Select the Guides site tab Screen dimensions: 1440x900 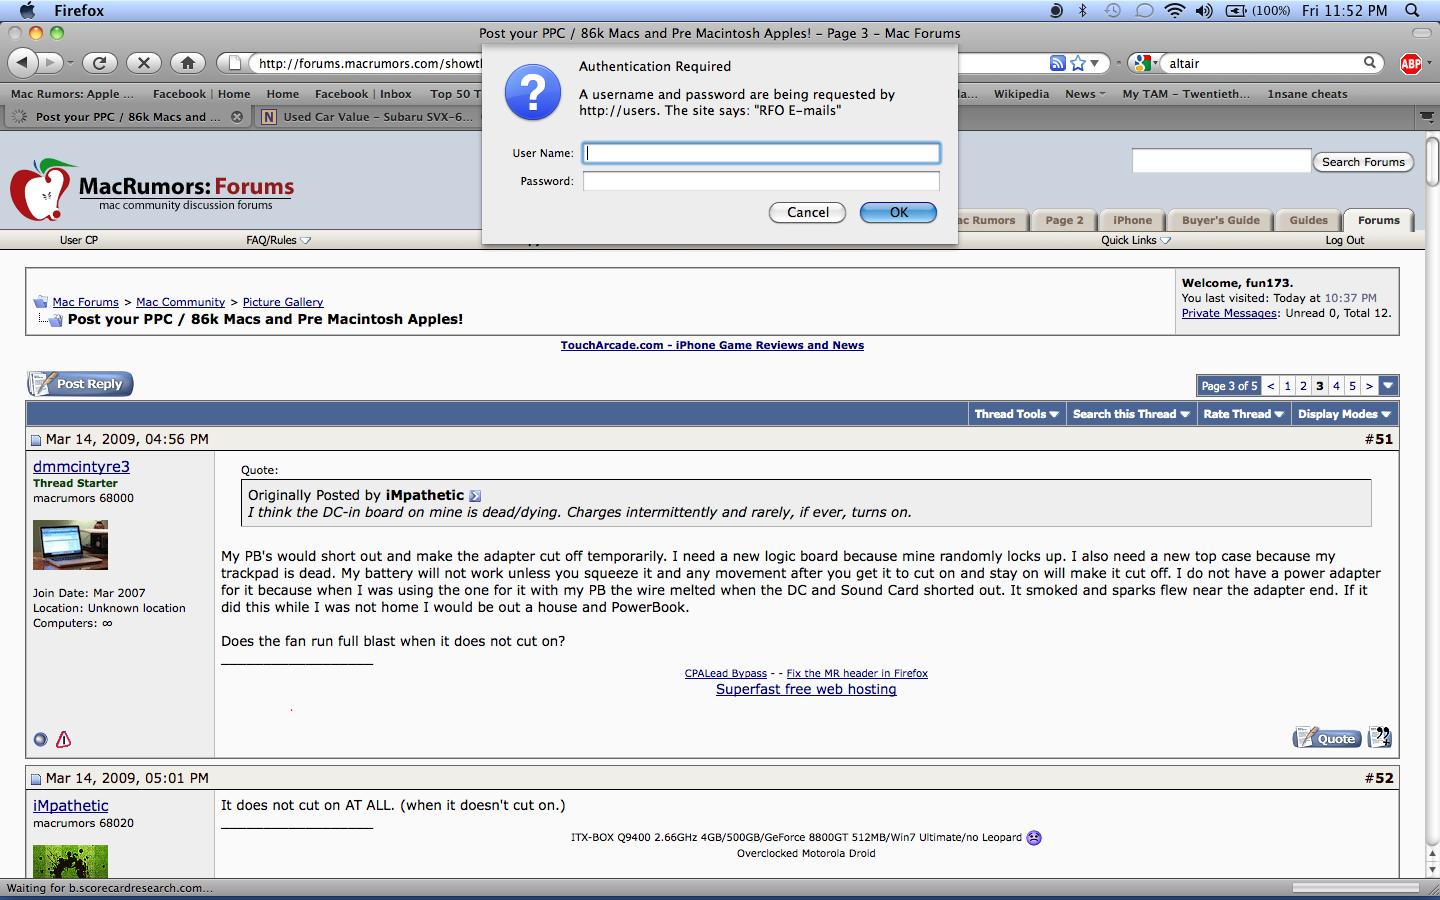click(1308, 220)
